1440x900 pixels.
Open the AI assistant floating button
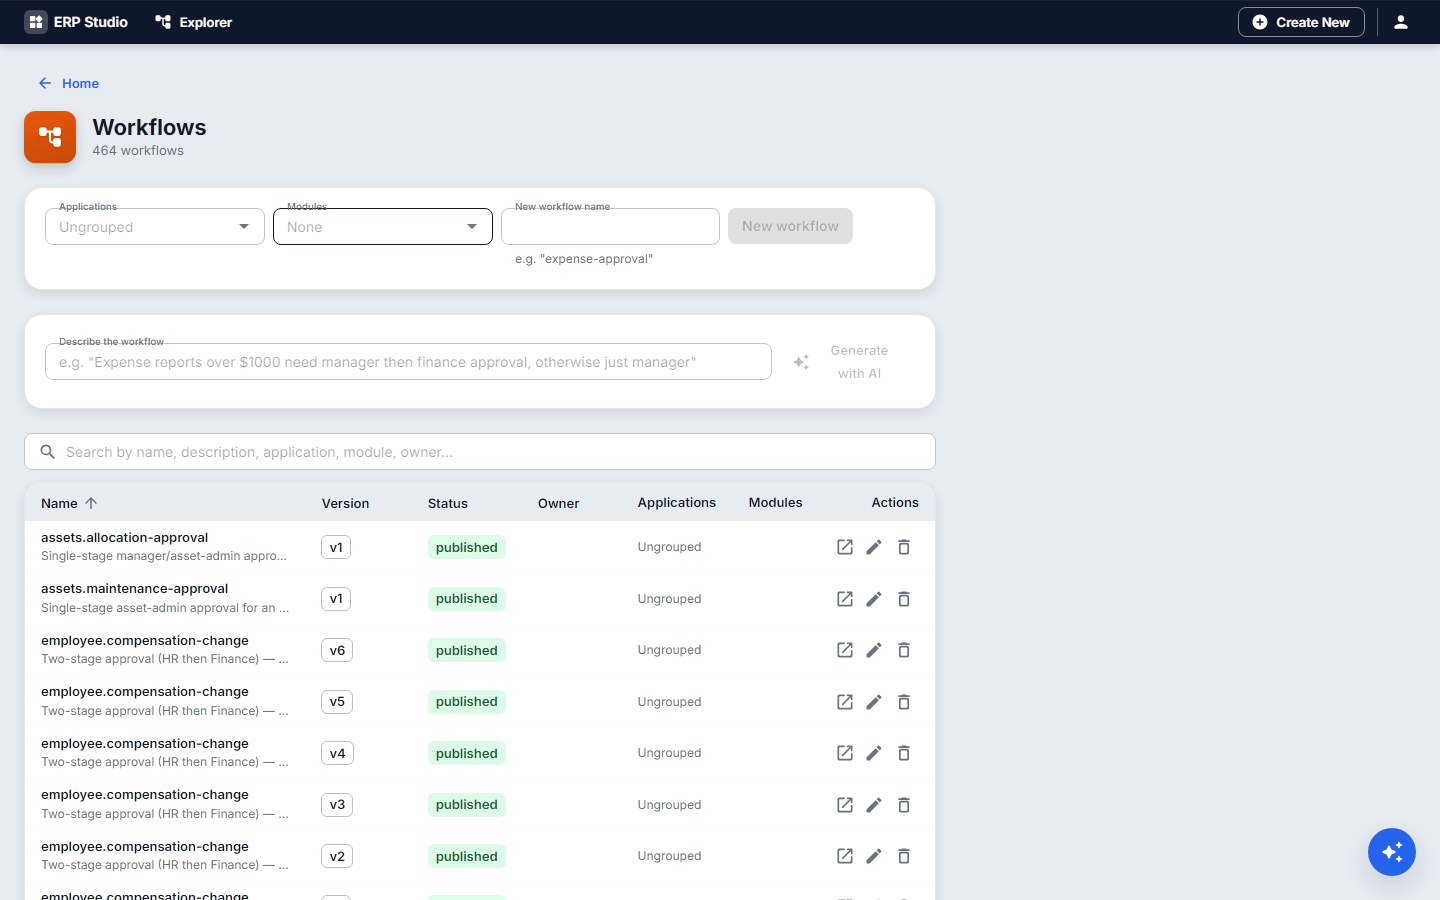click(x=1392, y=852)
